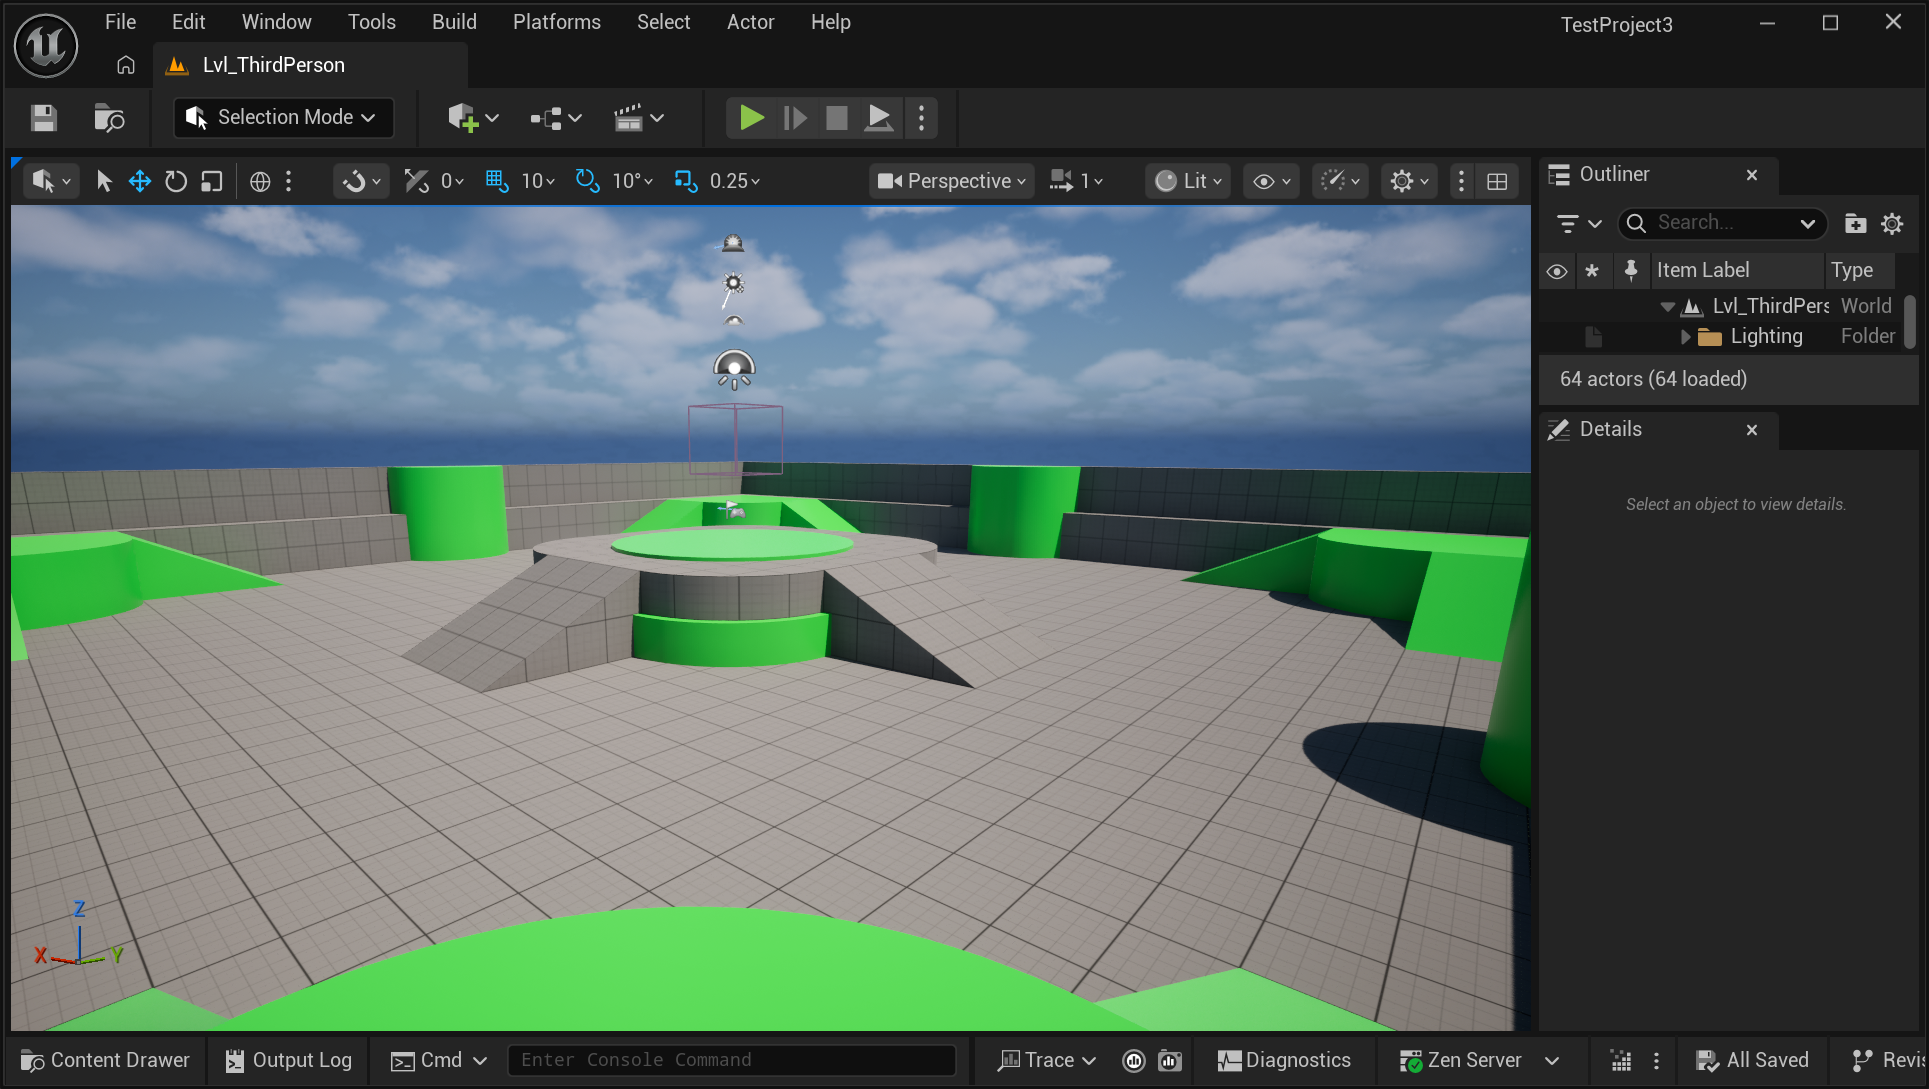The image size is (1929, 1089).
Task: Open Outliner settings gear icon
Action: (x=1892, y=224)
